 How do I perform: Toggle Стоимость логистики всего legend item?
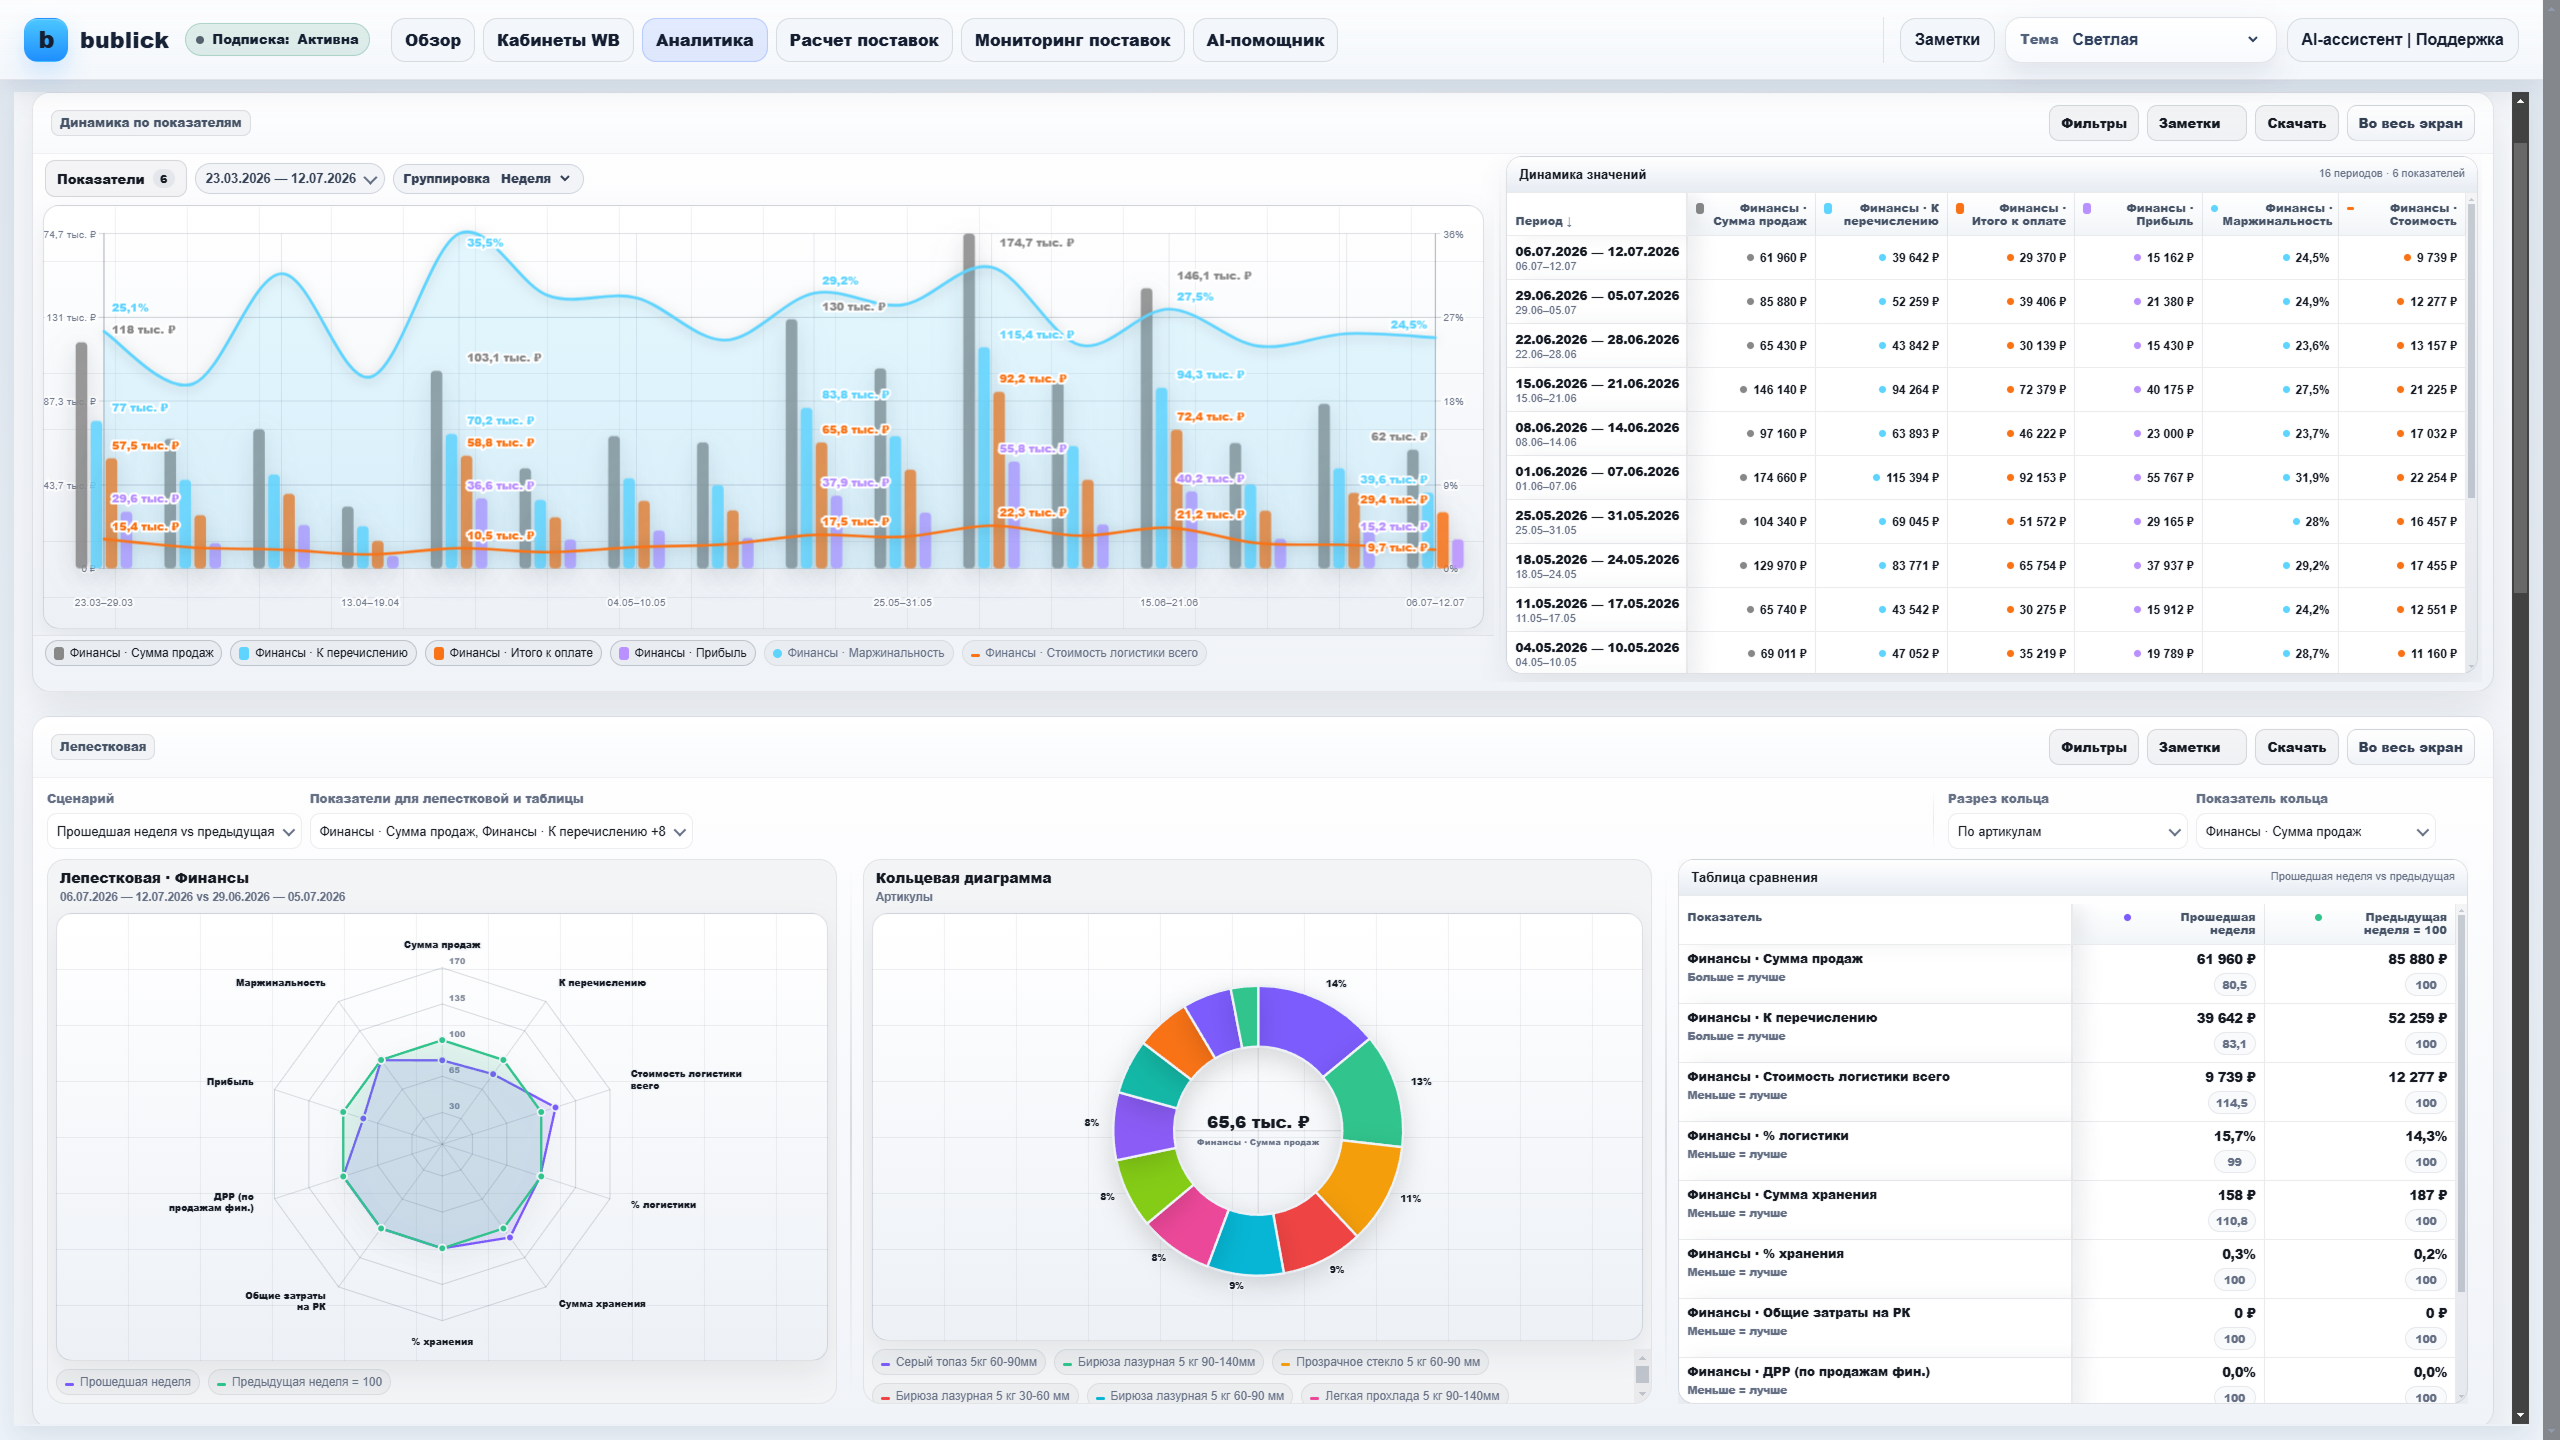pos(1084,653)
